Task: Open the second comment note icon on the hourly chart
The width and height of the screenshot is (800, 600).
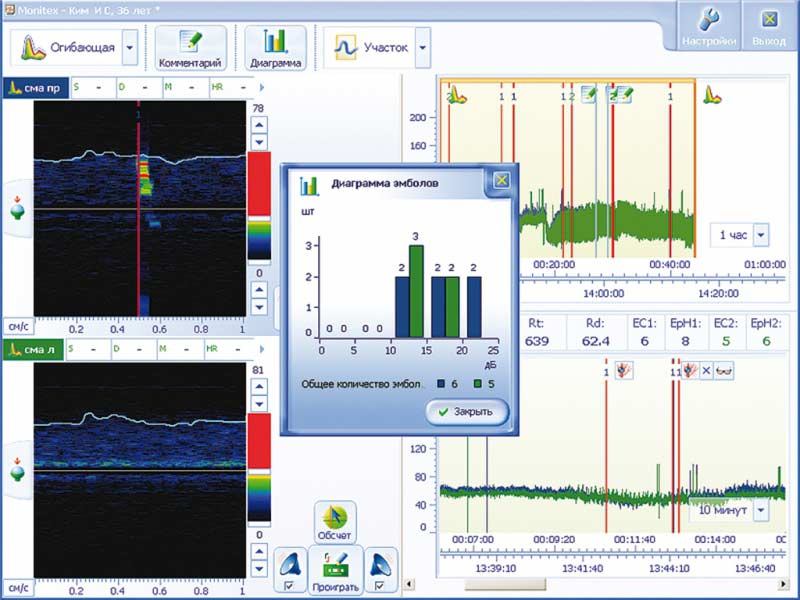Action: pyautogui.click(x=625, y=94)
